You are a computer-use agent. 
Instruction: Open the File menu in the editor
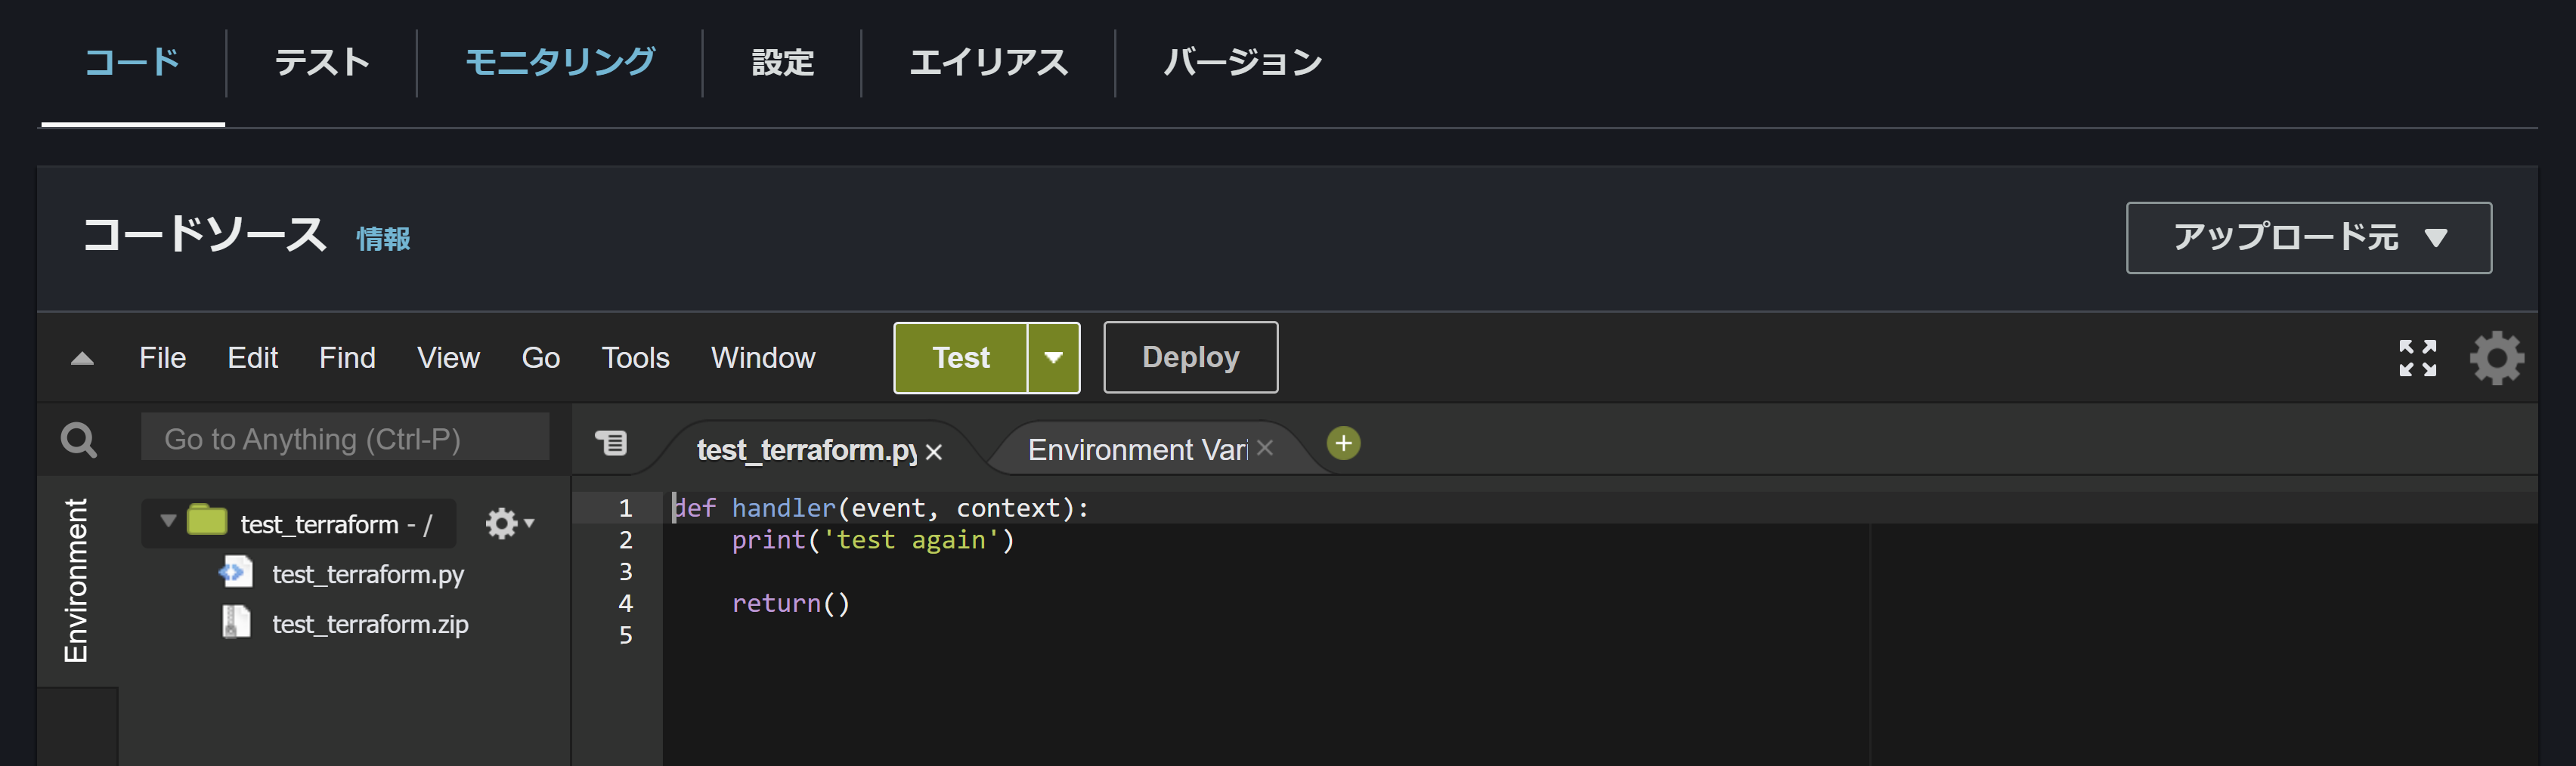(x=162, y=357)
